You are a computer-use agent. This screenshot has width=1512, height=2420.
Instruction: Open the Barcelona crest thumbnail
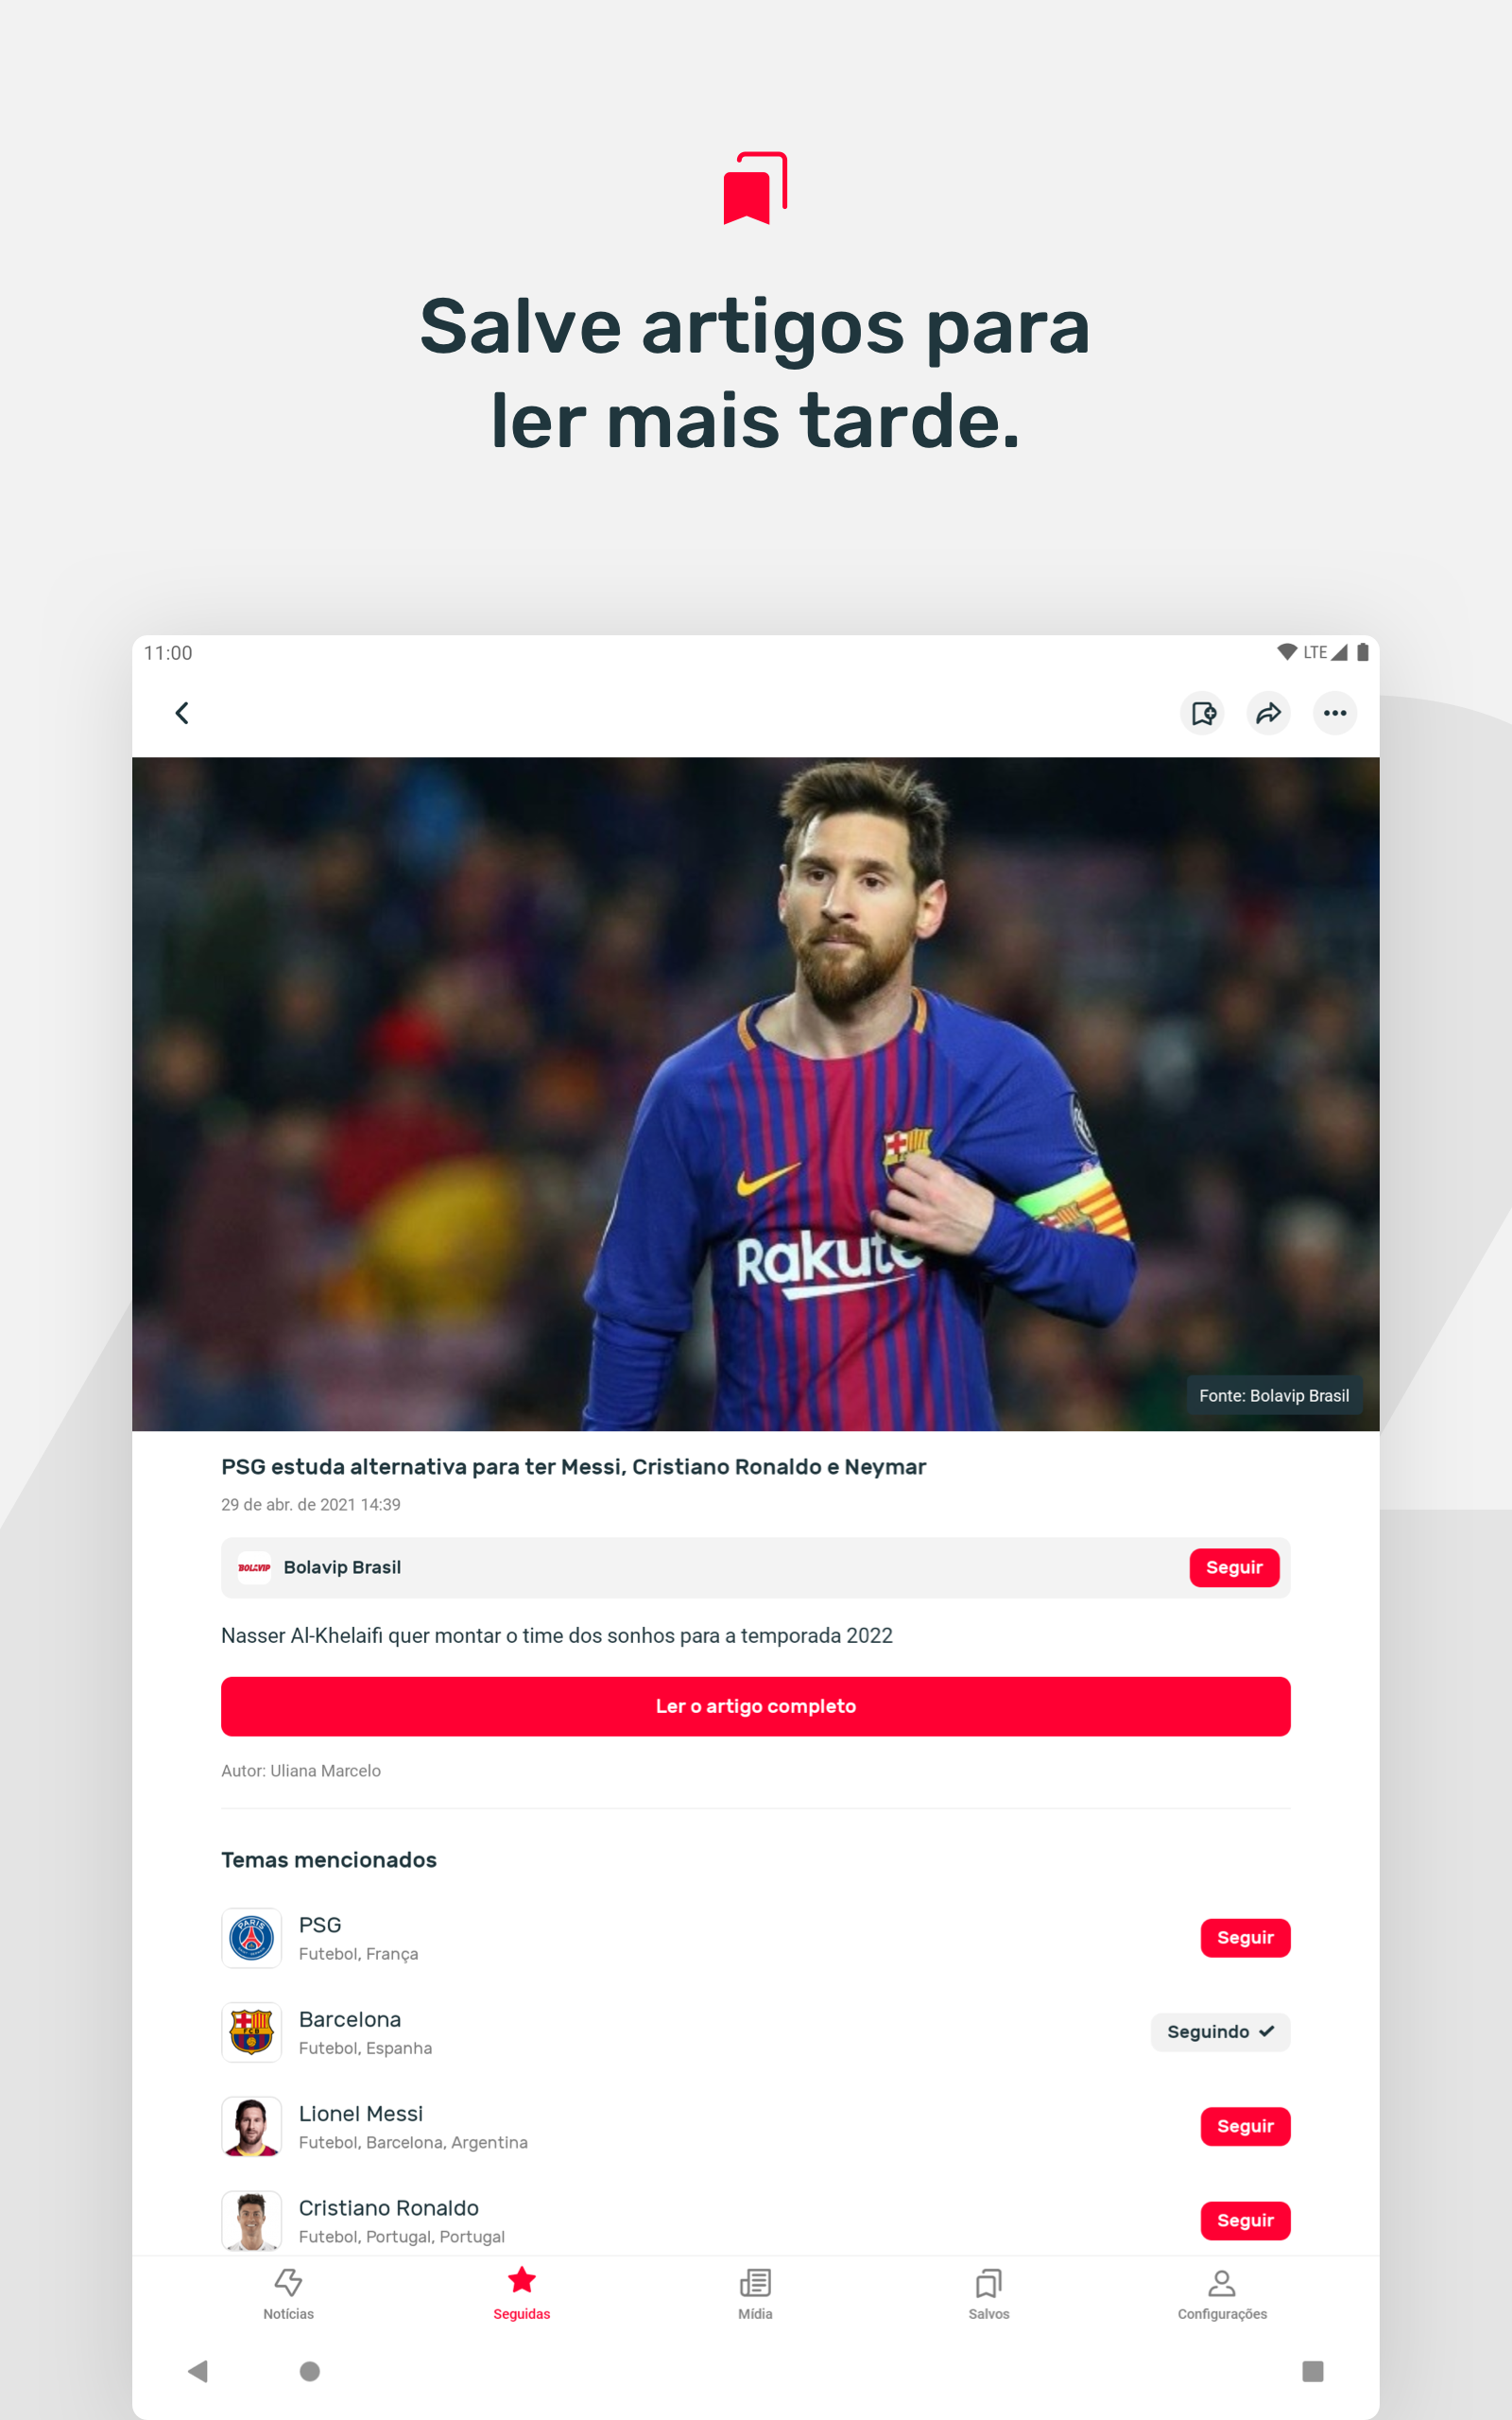tap(251, 2032)
